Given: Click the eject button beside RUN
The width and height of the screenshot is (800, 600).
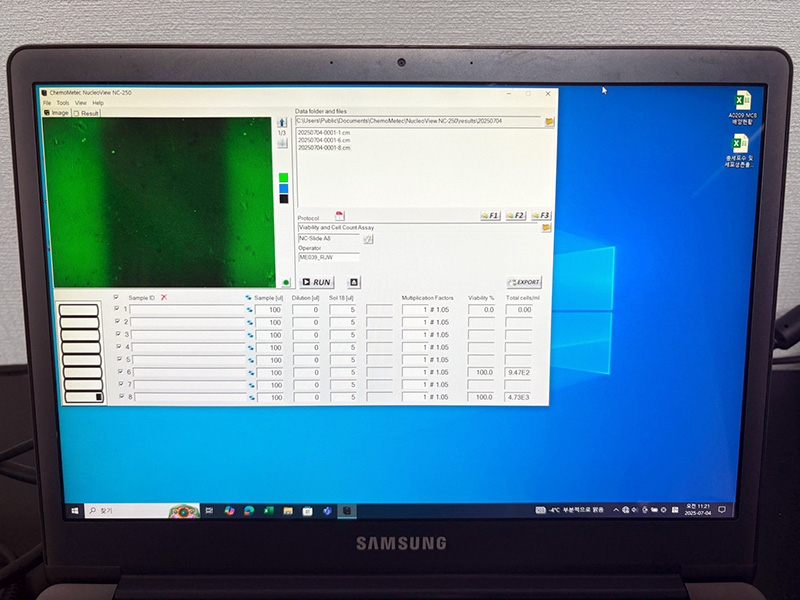Looking at the screenshot, I should tap(354, 283).
